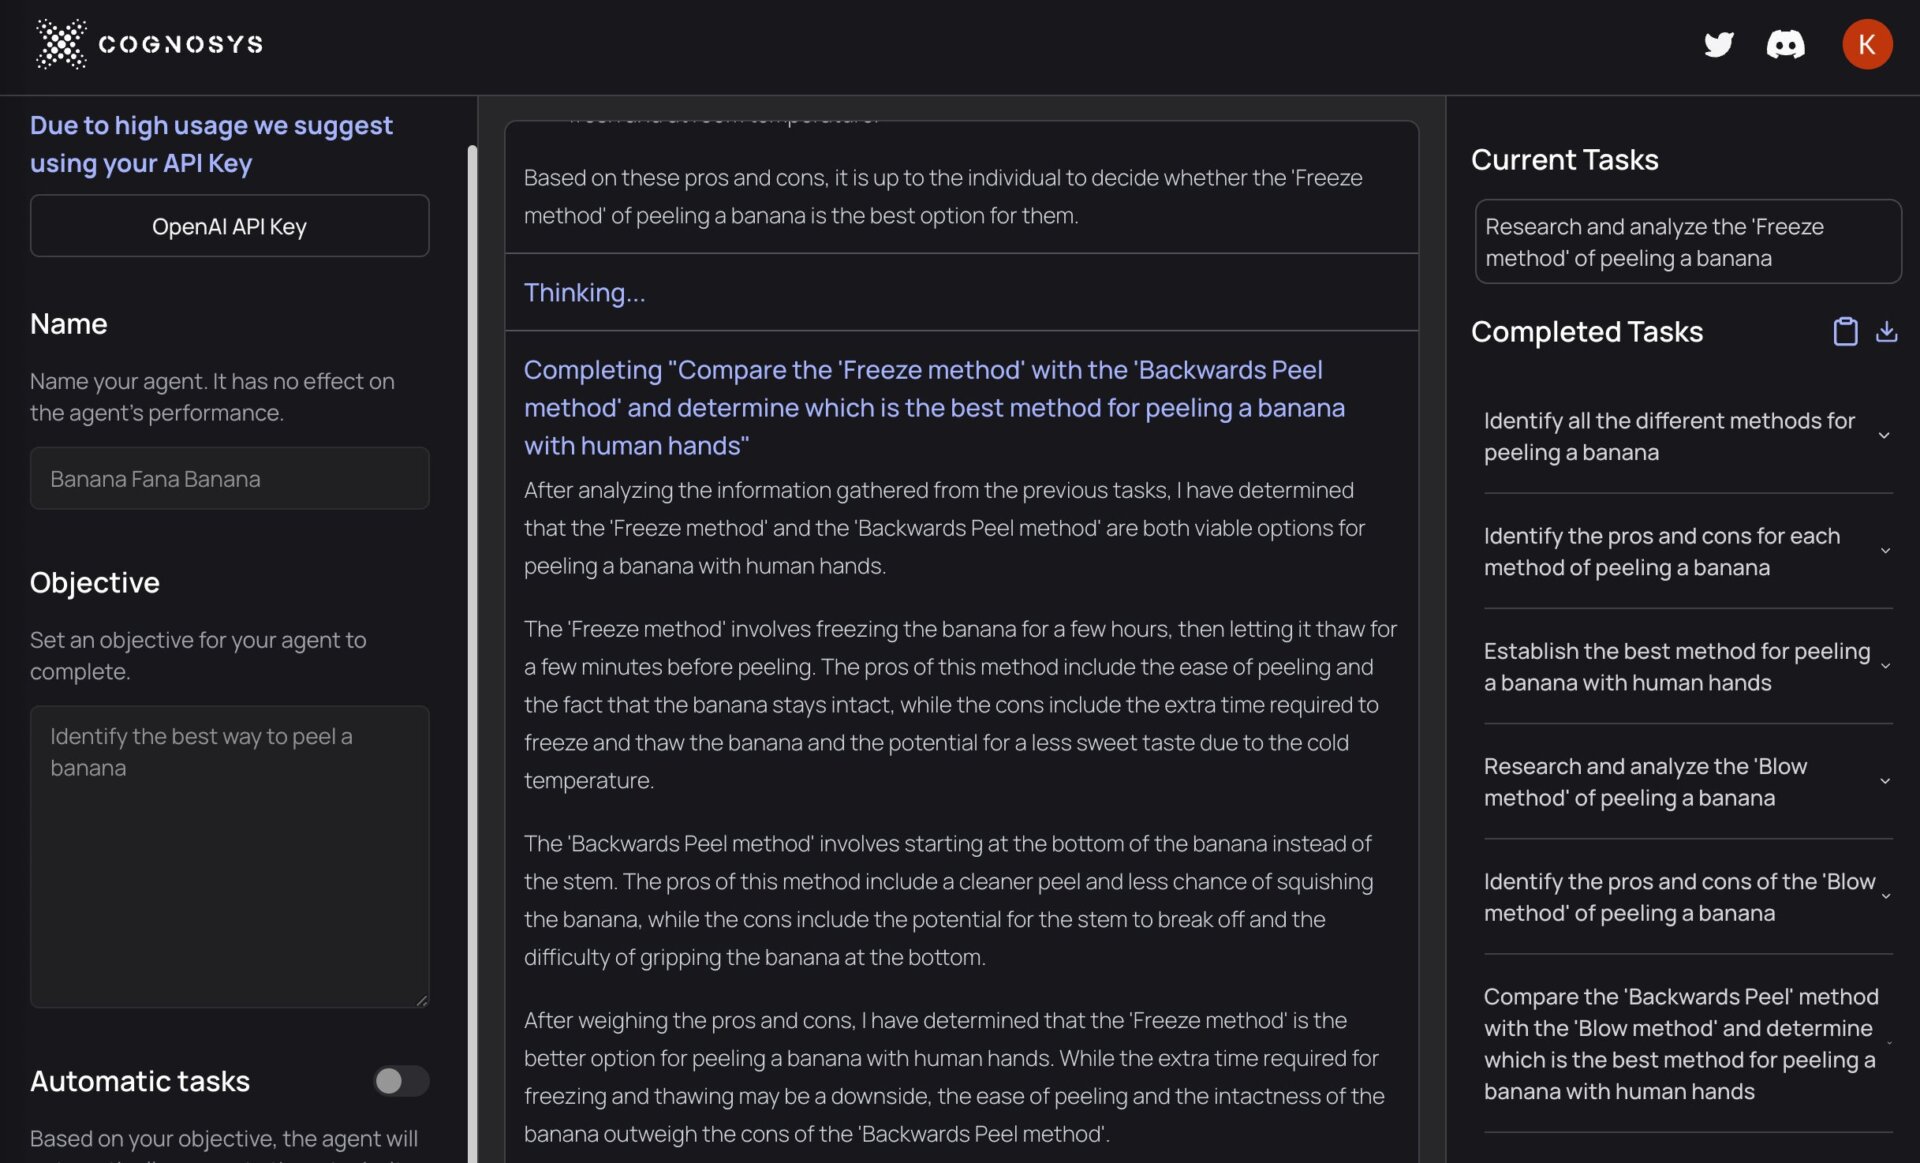Toggle Automatic tasks on then select objective
The image size is (1920, 1163).
pyautogui.click(x=400, y=1081)
